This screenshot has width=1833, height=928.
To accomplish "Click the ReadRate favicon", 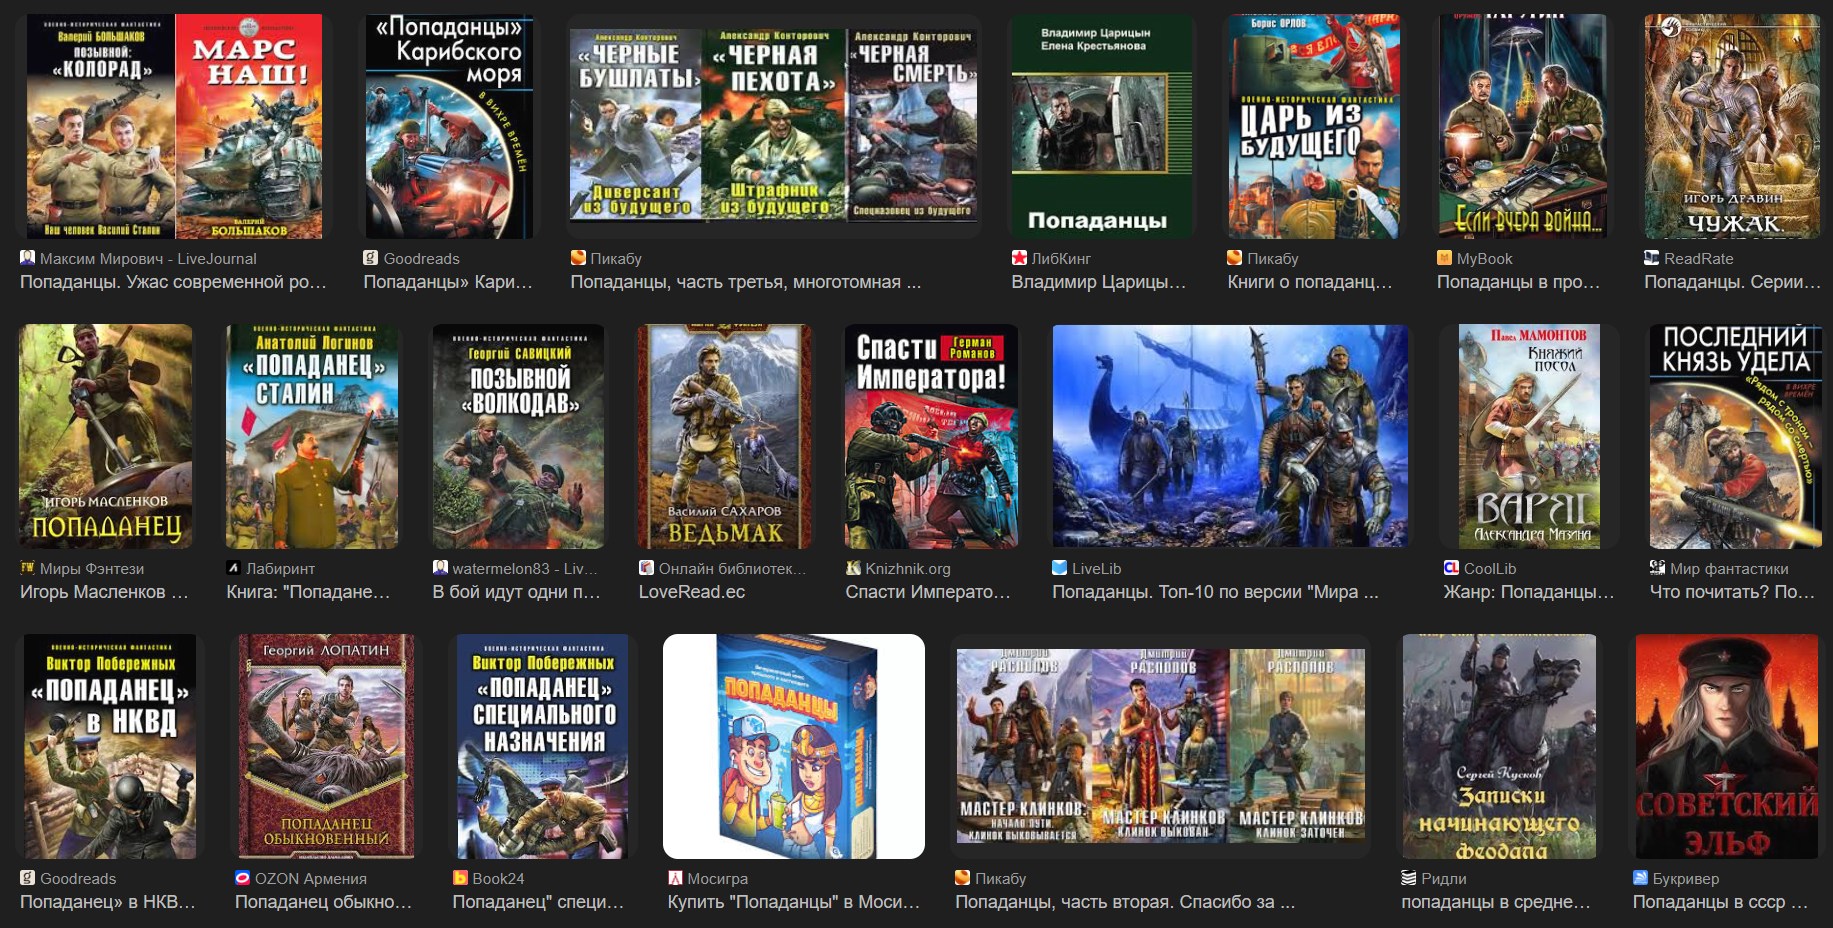I will coord(1652,258).
